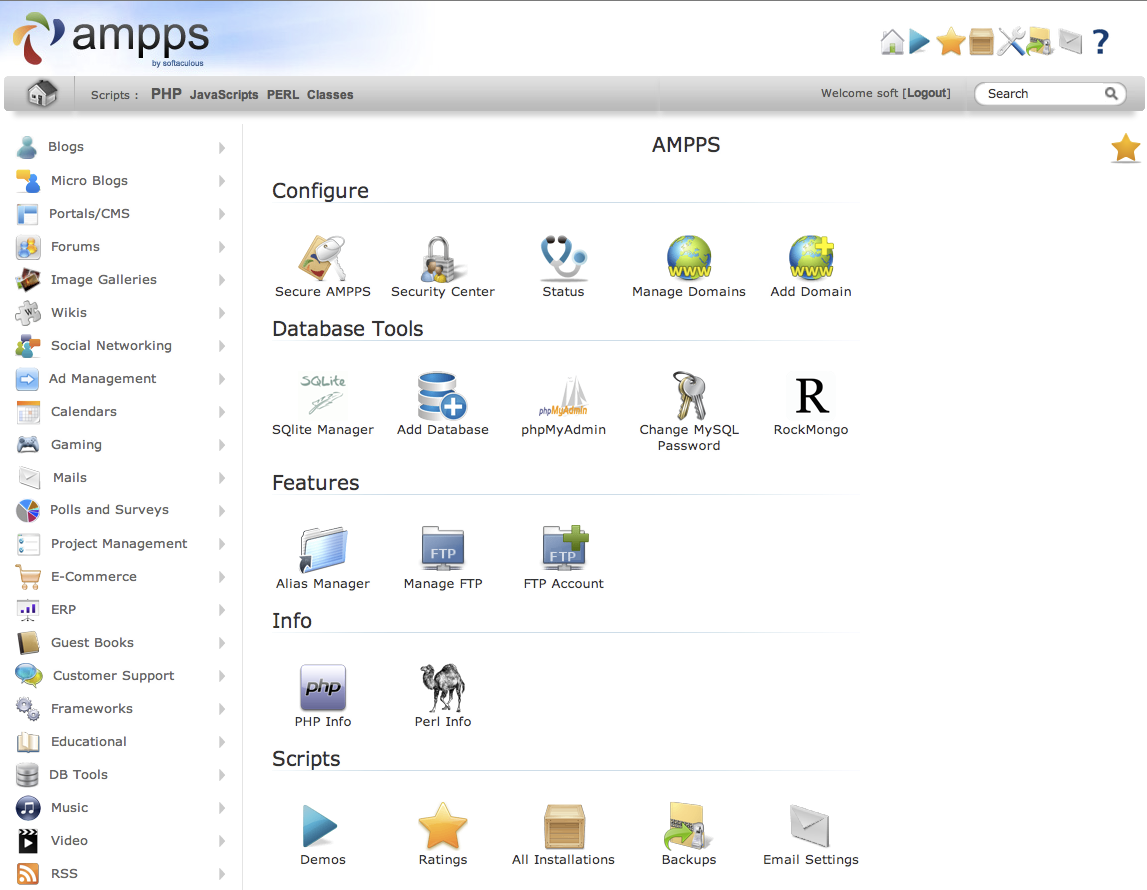Screen dimensions: 1147x890
Task: Select Classes in the scripts bar
Action: click(330, 94)
